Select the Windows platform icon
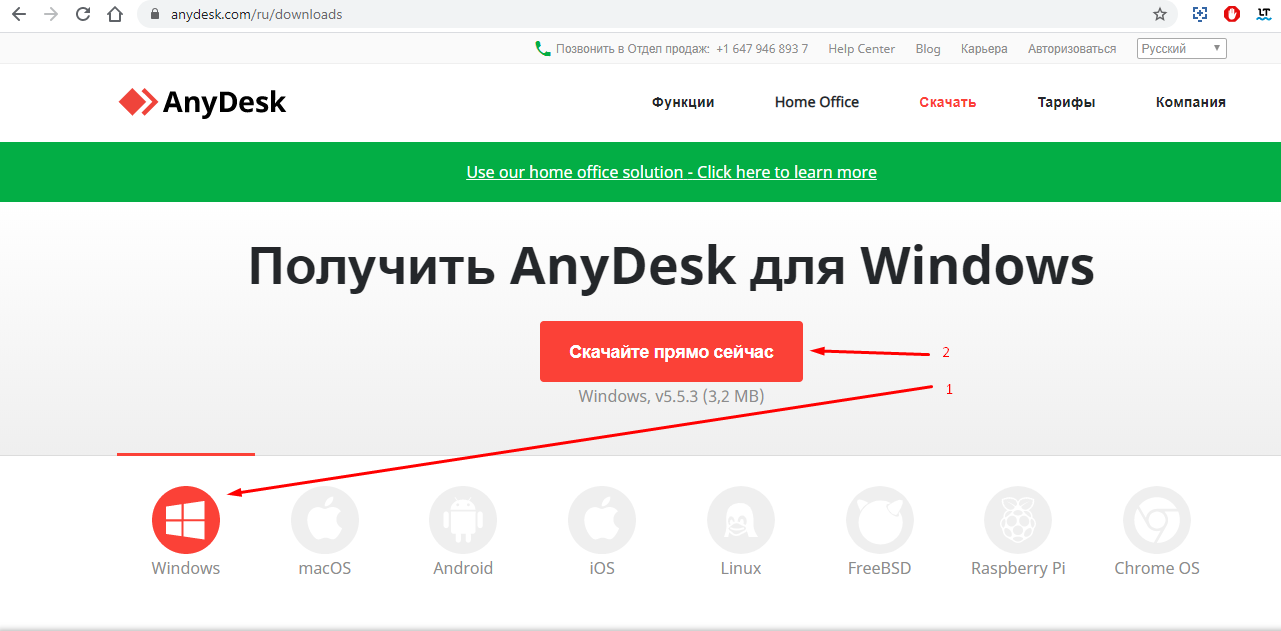Screen dimensions: 1281x631 pyautogui.click(x=186, y=520)
